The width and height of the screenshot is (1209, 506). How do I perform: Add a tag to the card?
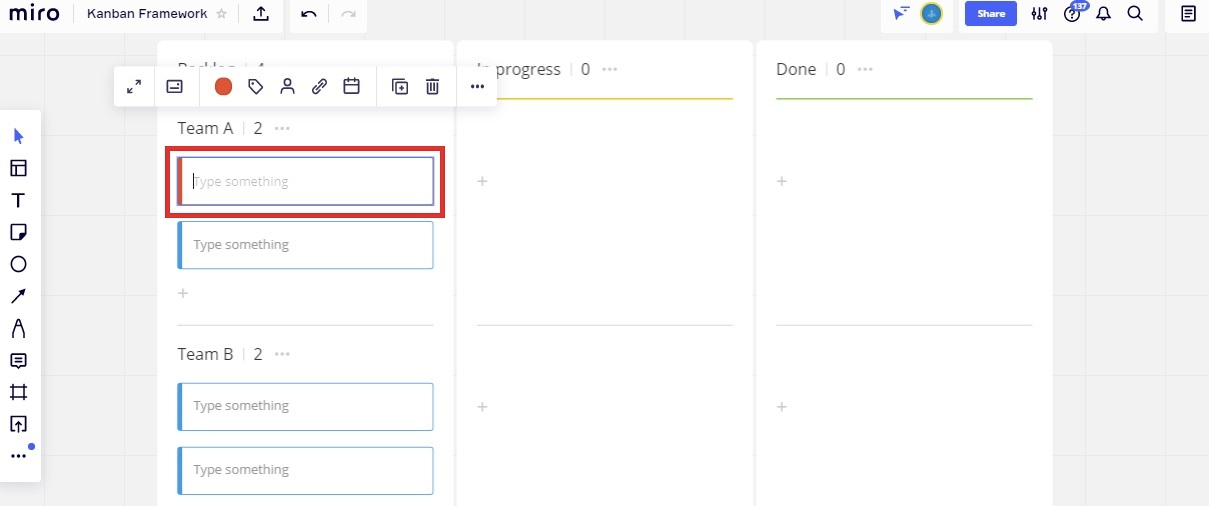255,87
